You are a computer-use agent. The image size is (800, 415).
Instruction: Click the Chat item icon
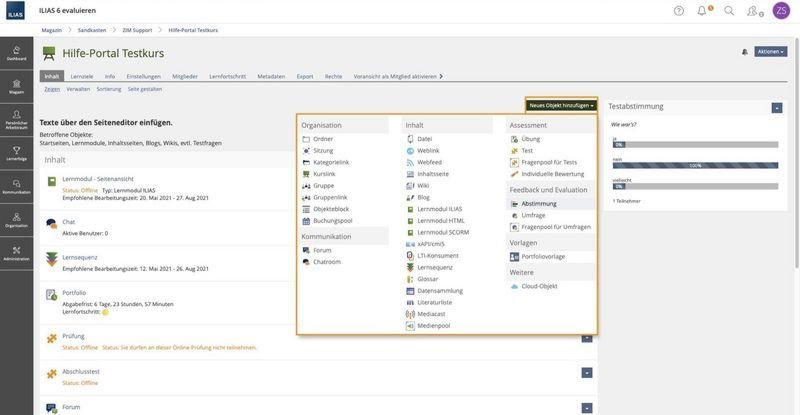tap(51, 224)
